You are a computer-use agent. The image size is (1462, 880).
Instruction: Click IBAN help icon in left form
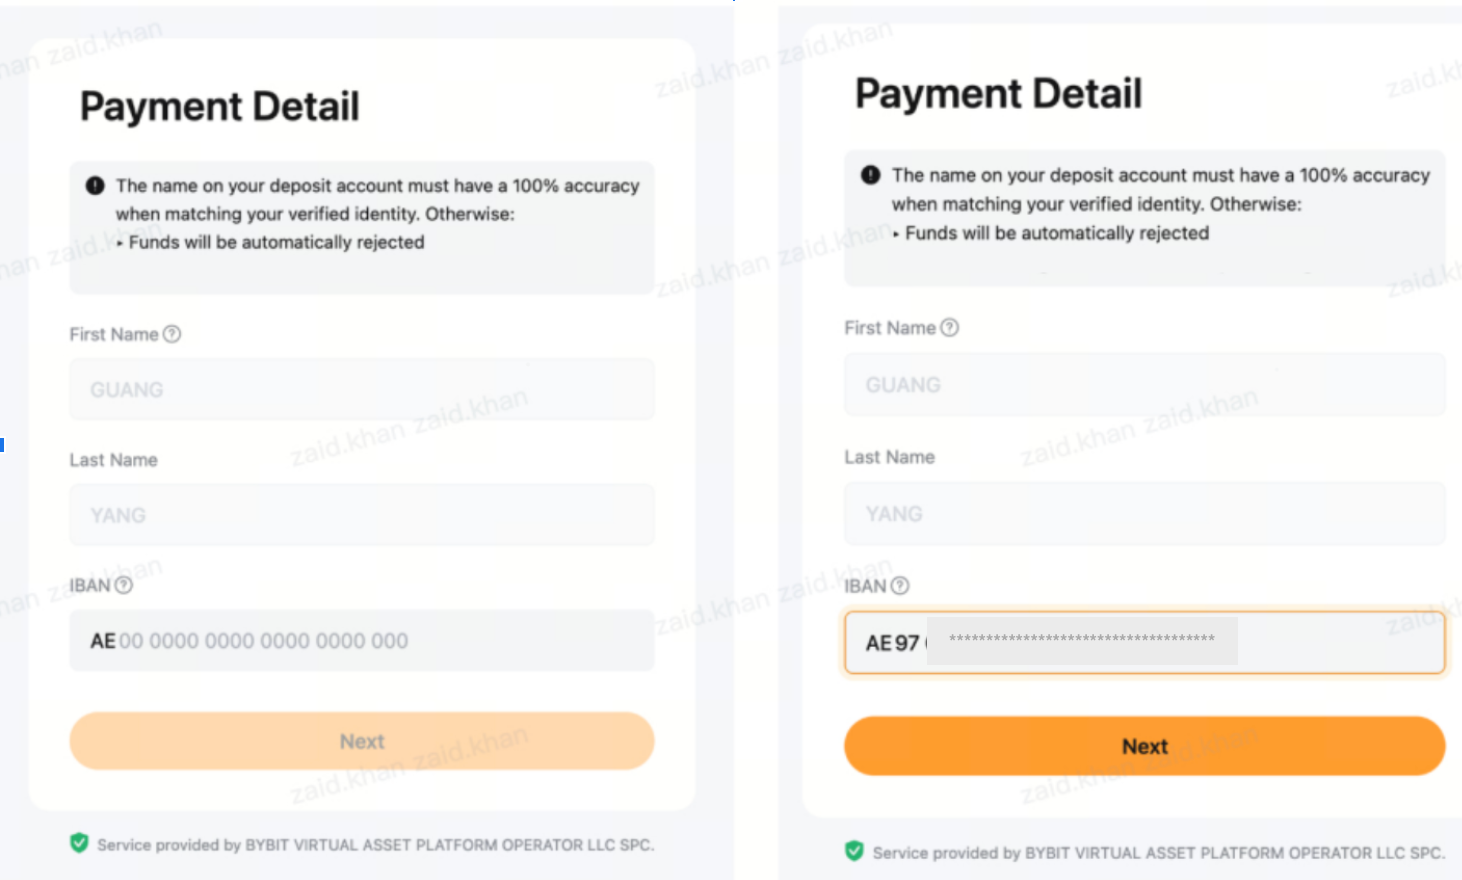pyautogui.click(x=124, y=585)
